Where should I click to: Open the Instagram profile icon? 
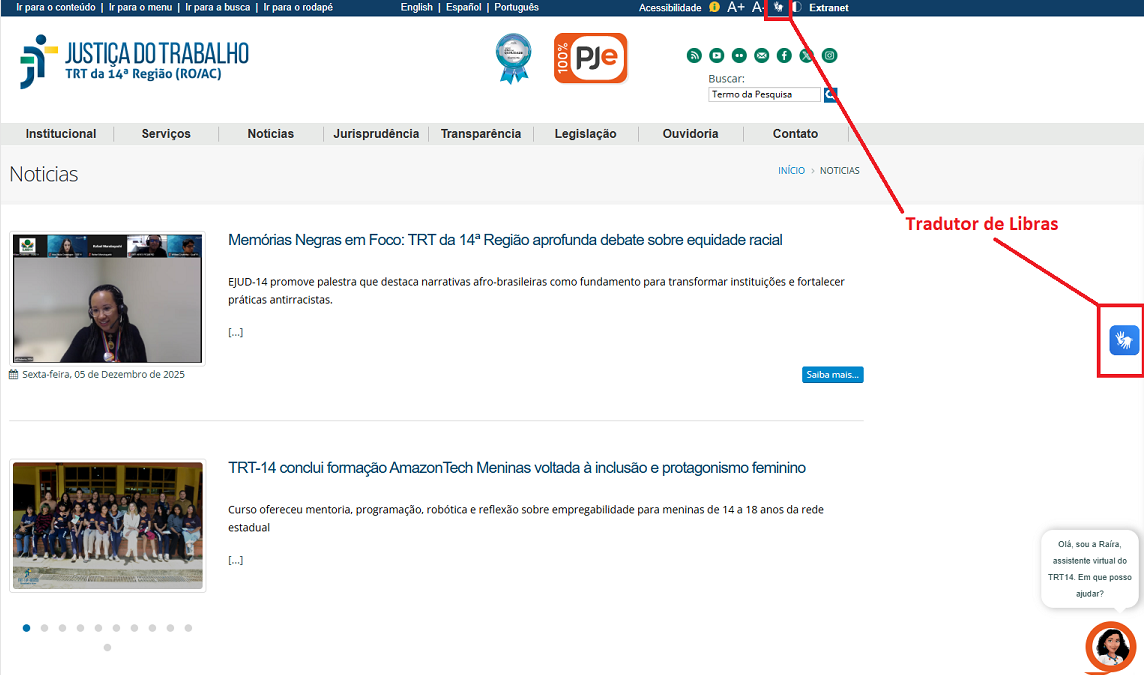click(829, 56)
